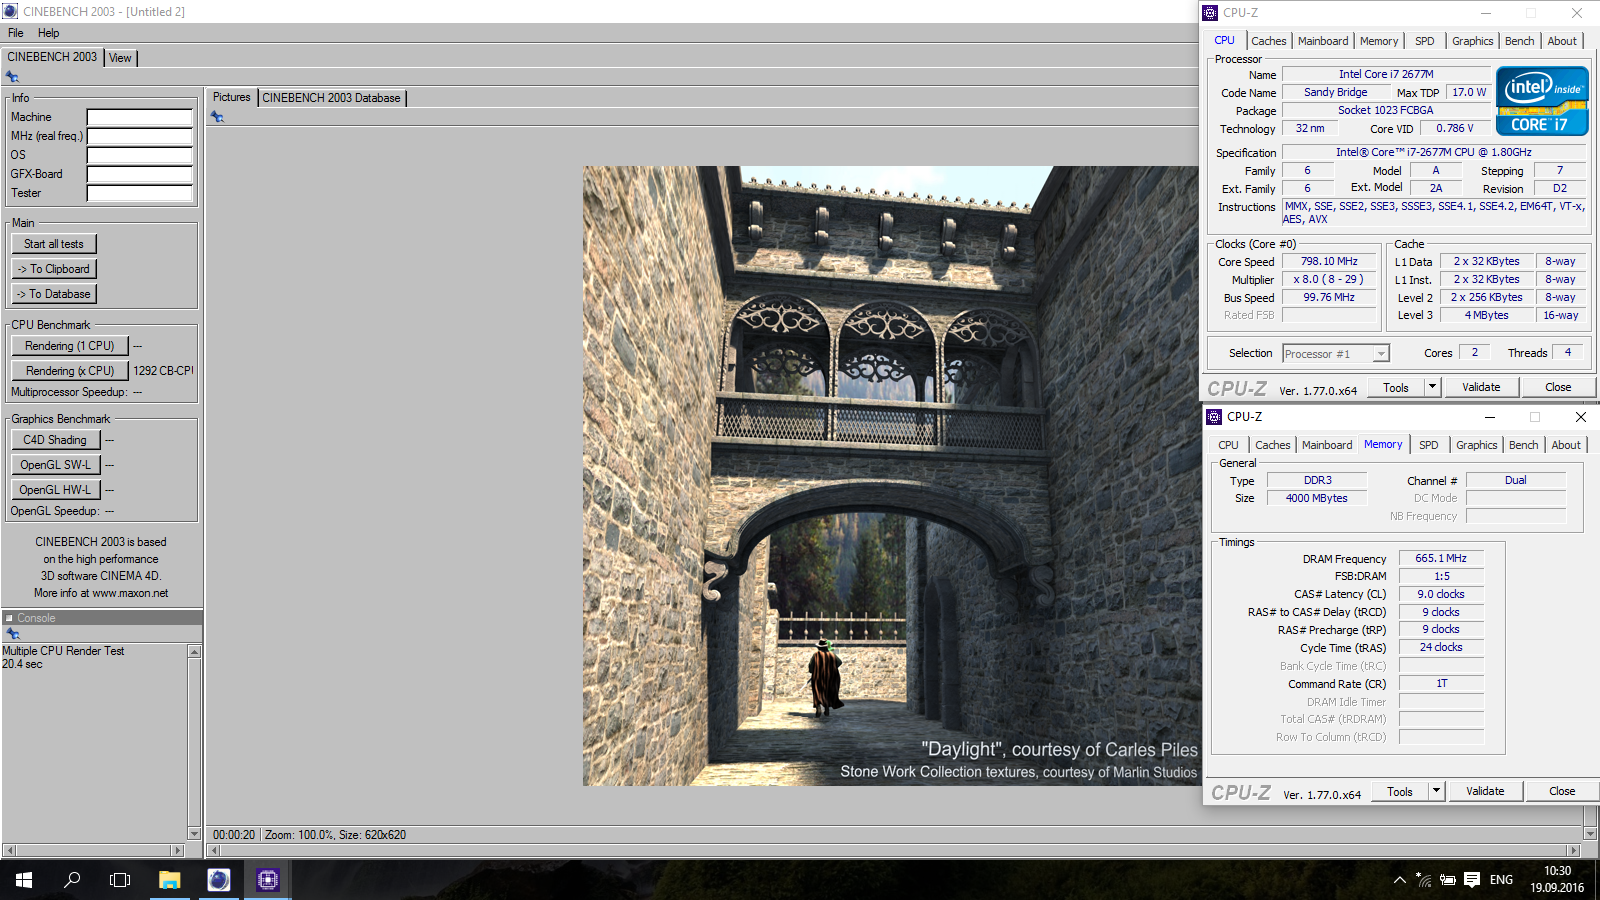Click Console scrollbar up arrow
The height and width of the screenshot is (900, 1600).
194,652
